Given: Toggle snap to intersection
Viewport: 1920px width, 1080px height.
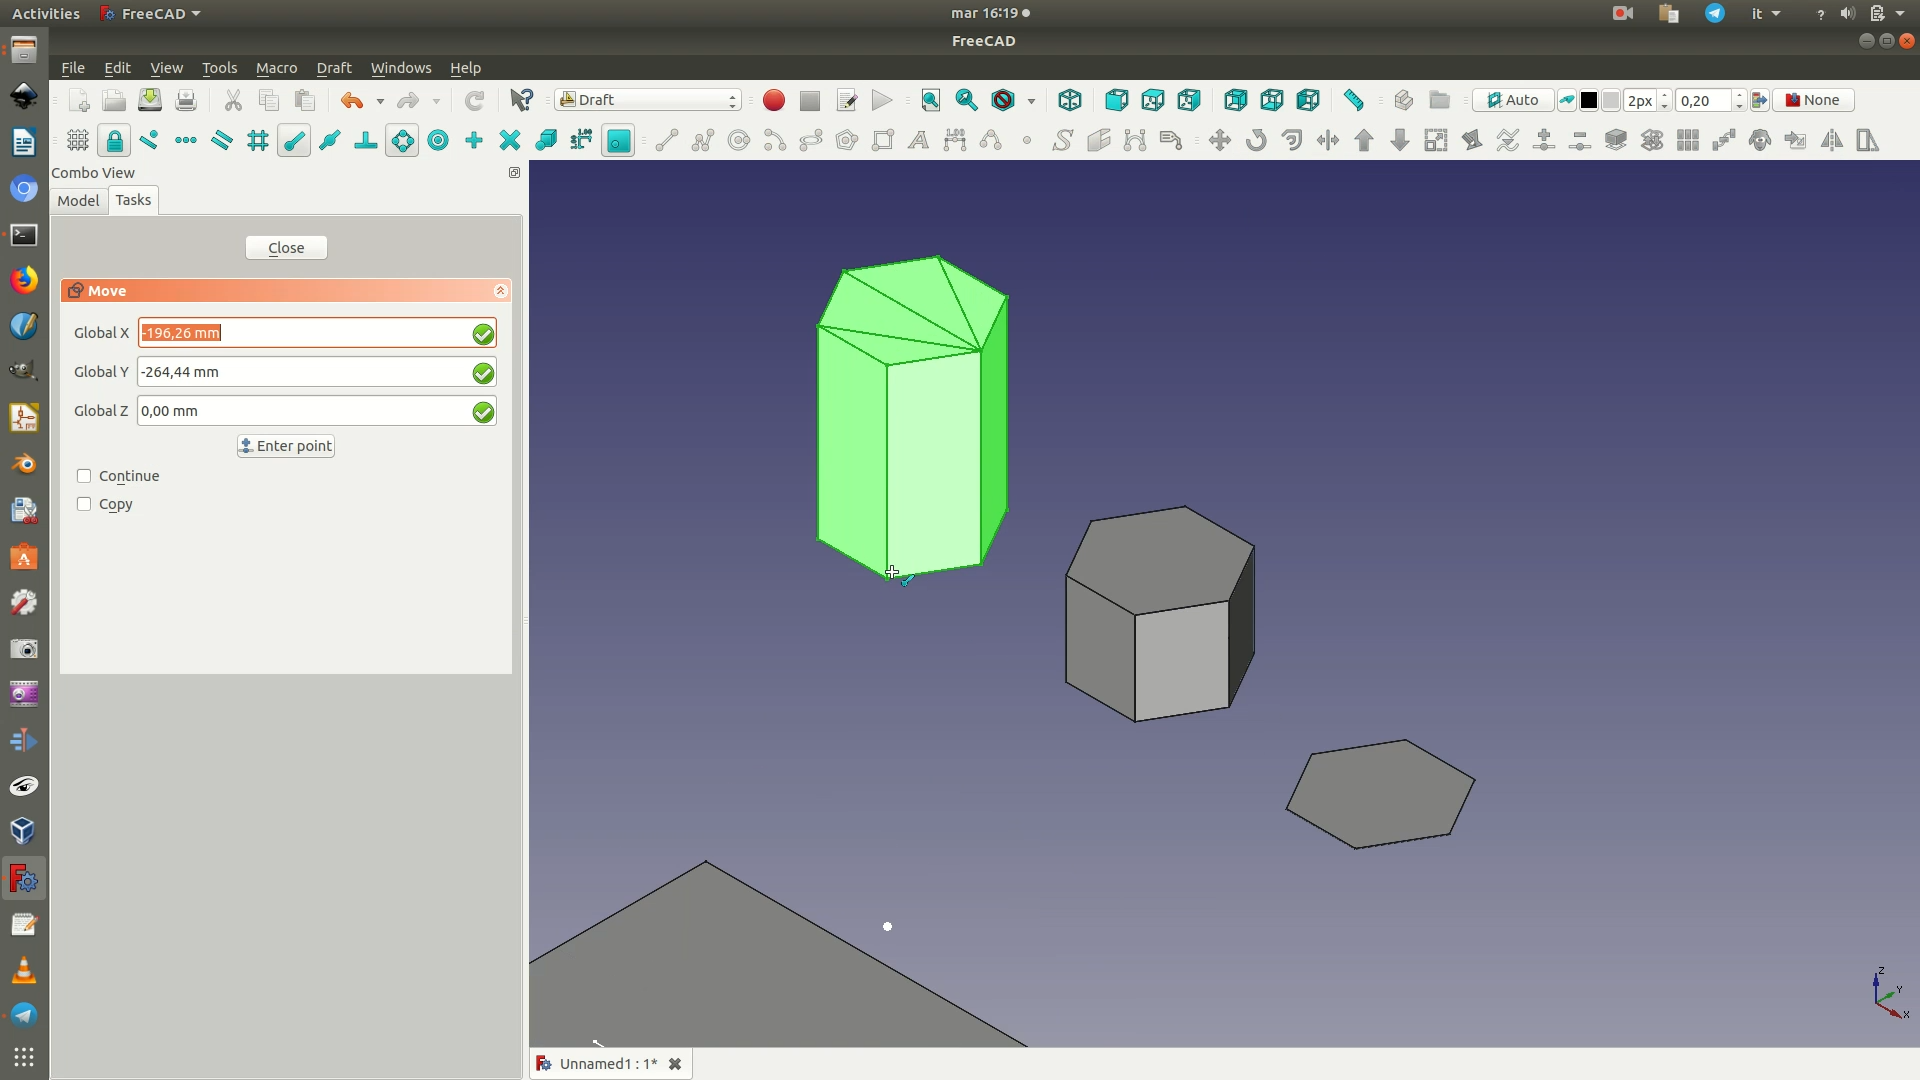Looking at the screenshot, I should pos(510,141).
